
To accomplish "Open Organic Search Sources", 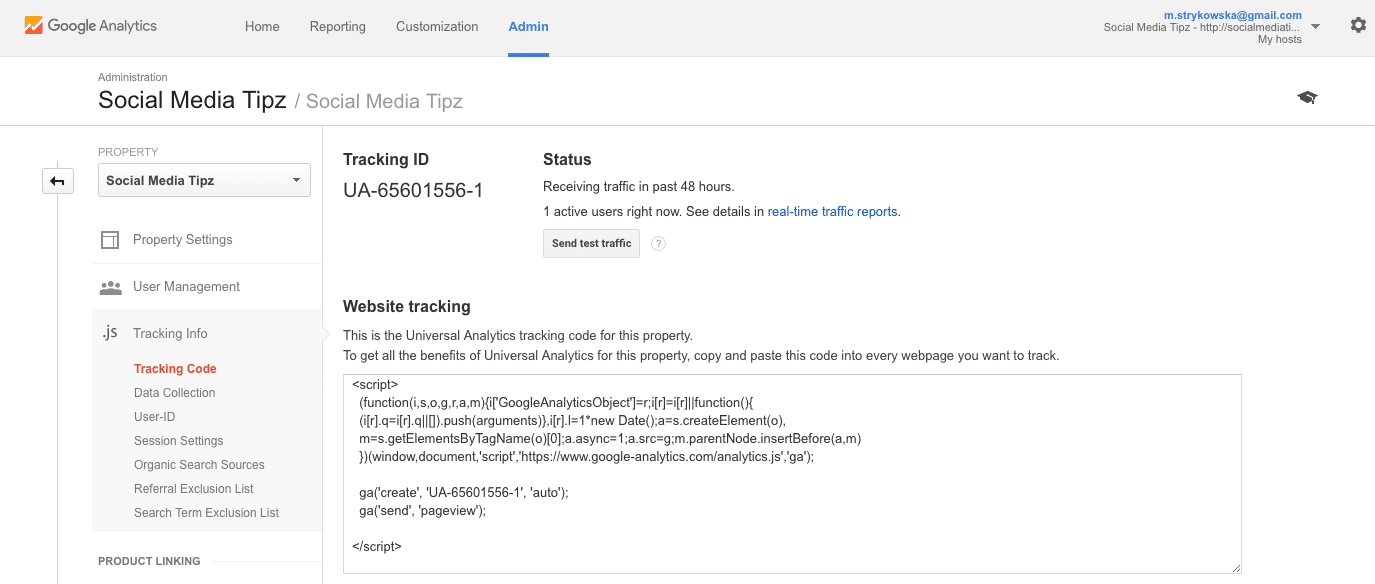I will point(199,465).
